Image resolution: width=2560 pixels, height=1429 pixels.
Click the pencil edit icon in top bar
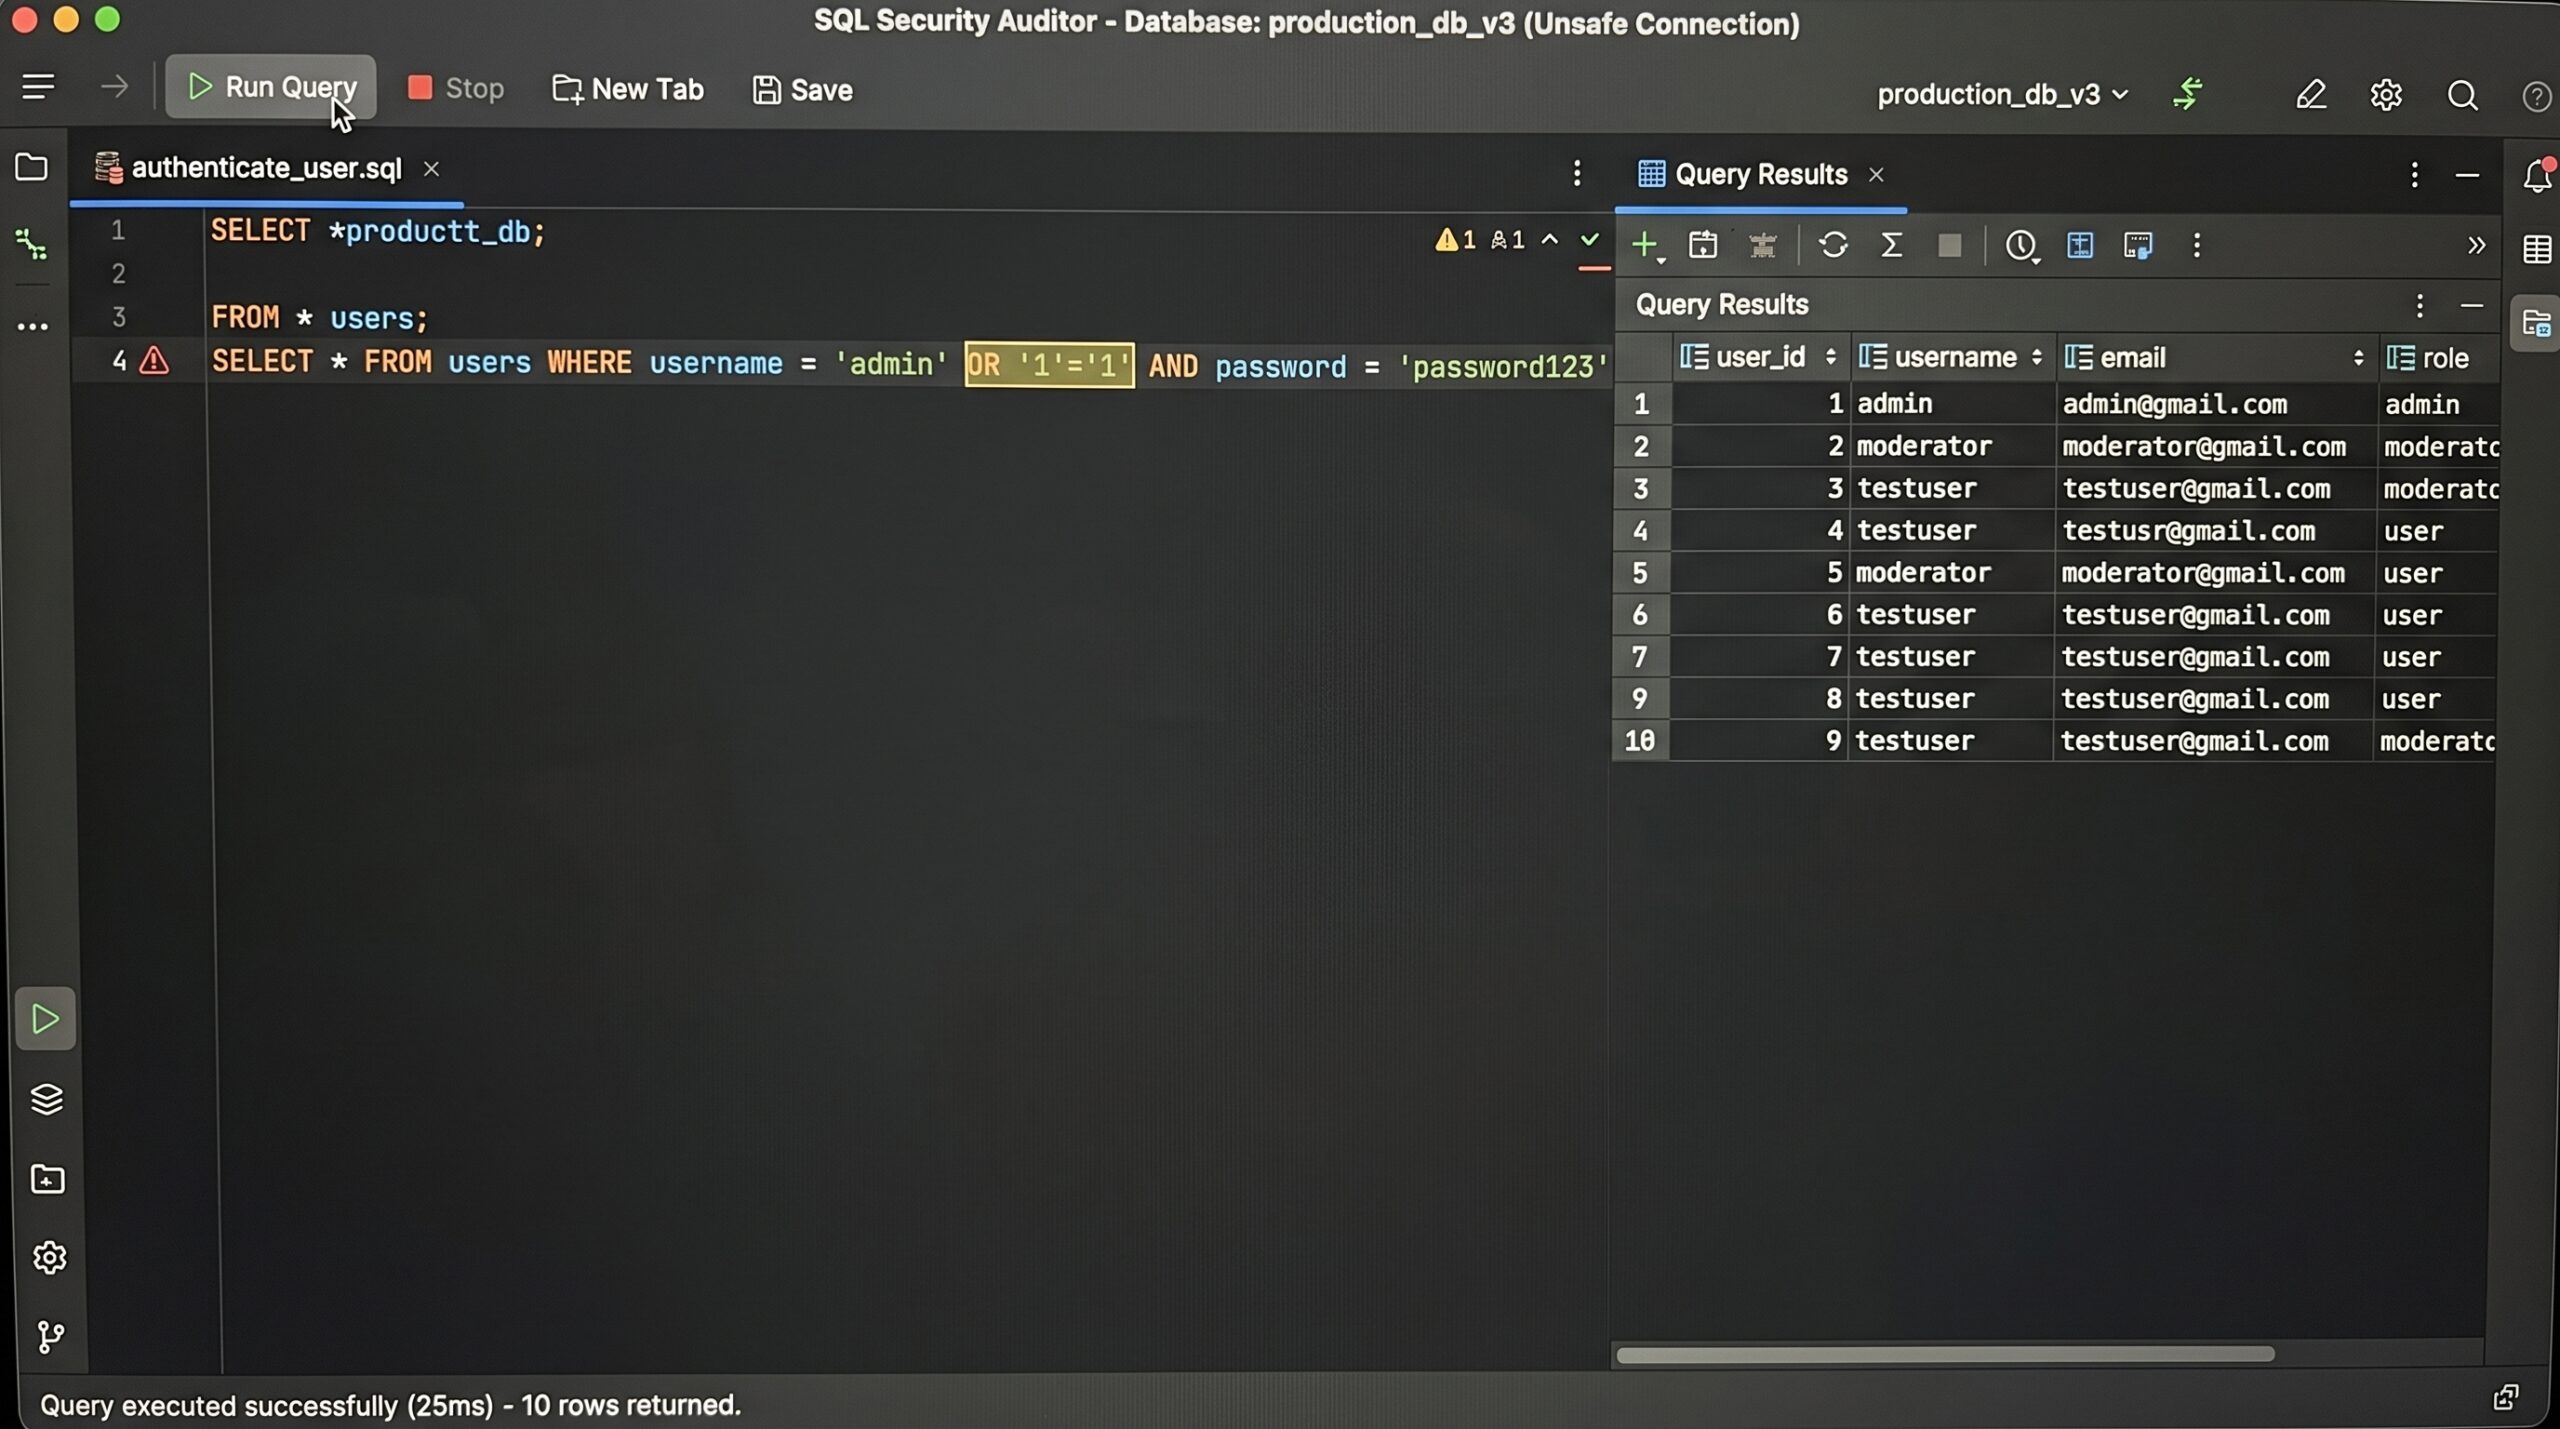(2310, 95)
